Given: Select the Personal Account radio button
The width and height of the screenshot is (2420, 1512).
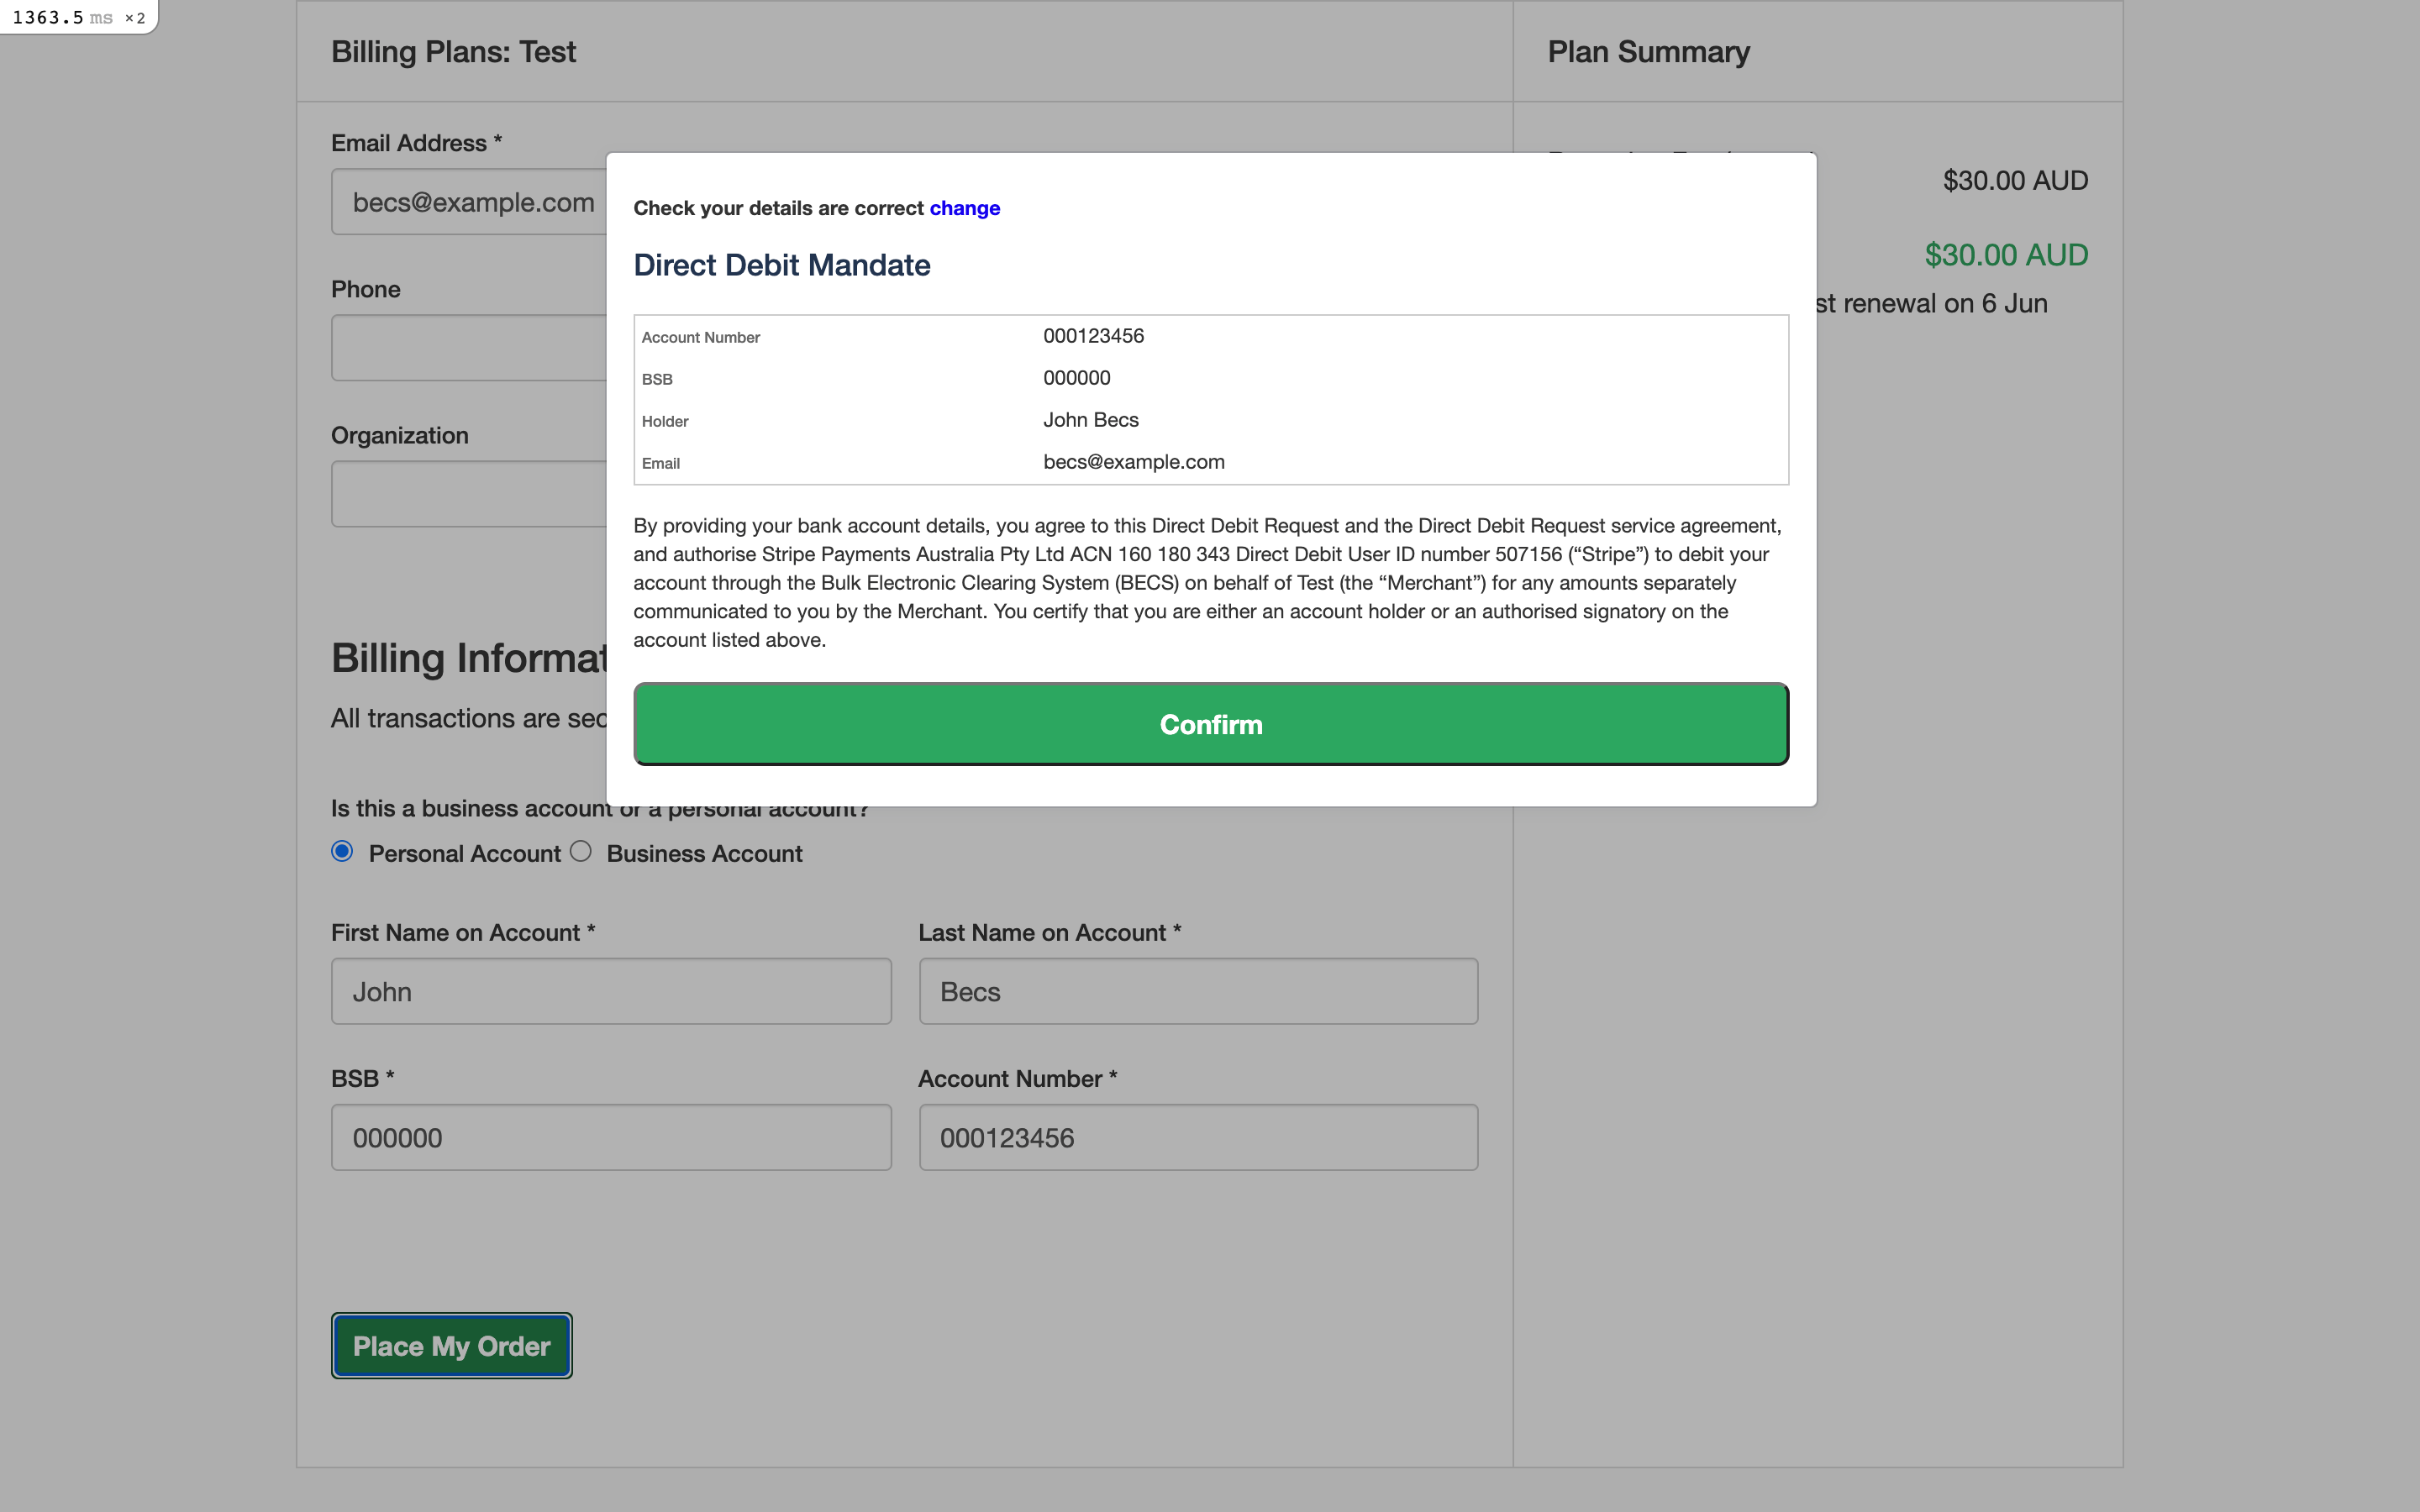Looking at the screenshot, I should pyautogui.click(x=342, y=851).
